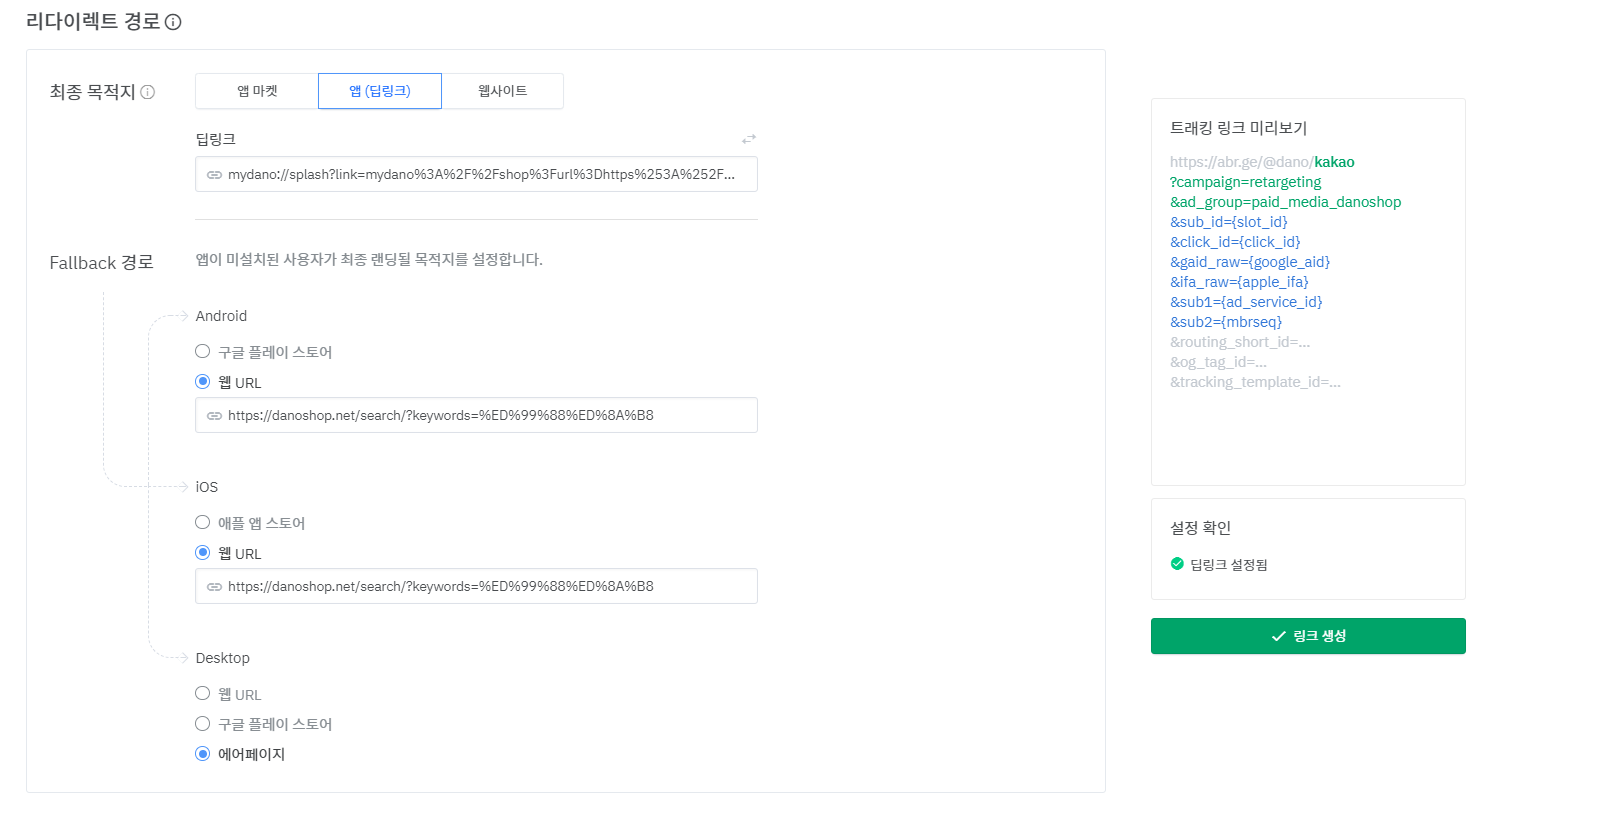Open info tooltip beside 리다이렉트 경로 heading
Screen dimensions: 1597x816
173,22
